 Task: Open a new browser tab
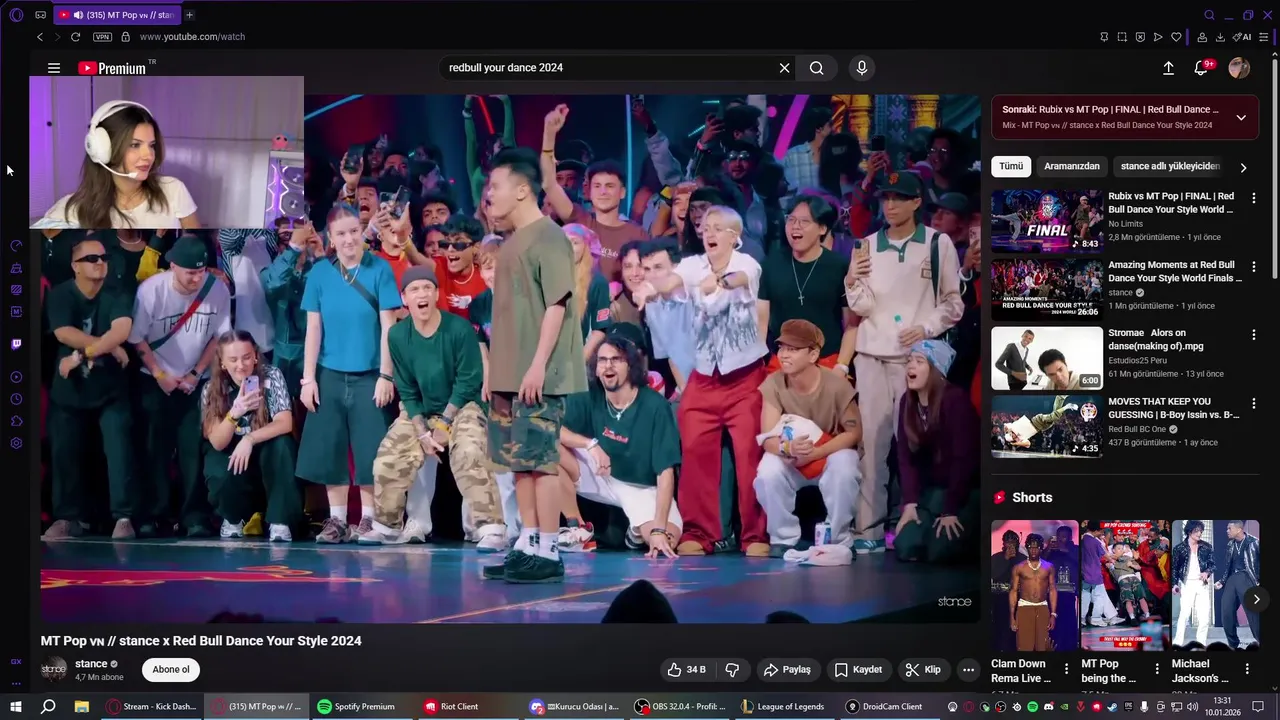[189, 15]
